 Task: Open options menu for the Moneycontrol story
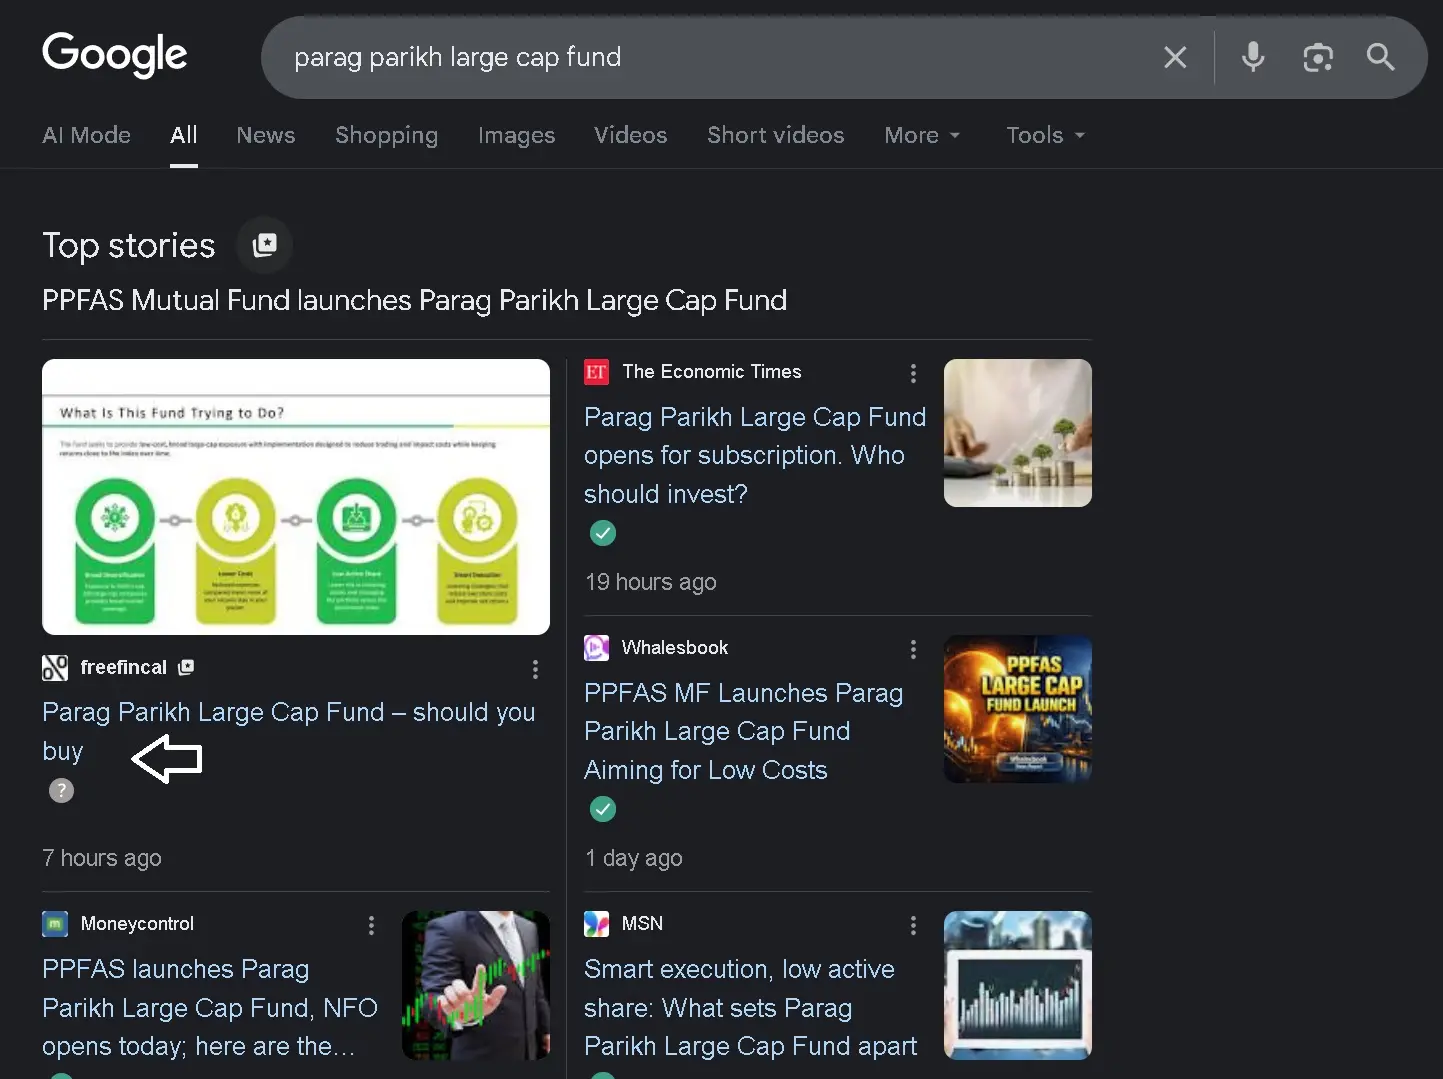pos(371,925)
